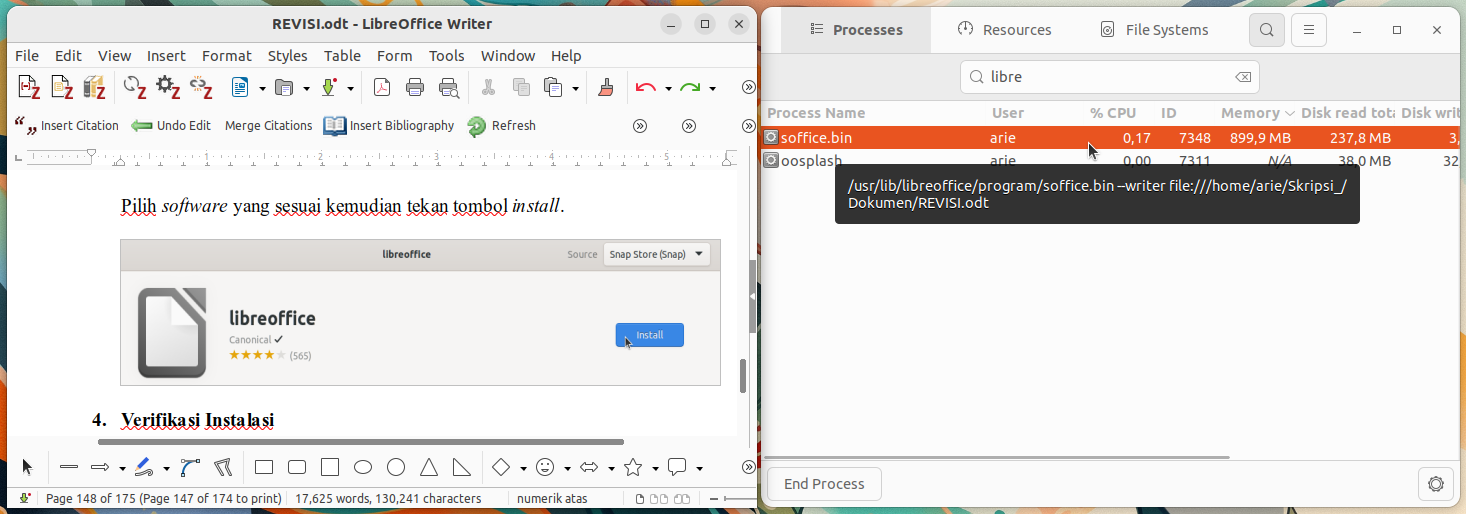Click Undo Edit button
1466x514 pixels.
pos(171,126)
